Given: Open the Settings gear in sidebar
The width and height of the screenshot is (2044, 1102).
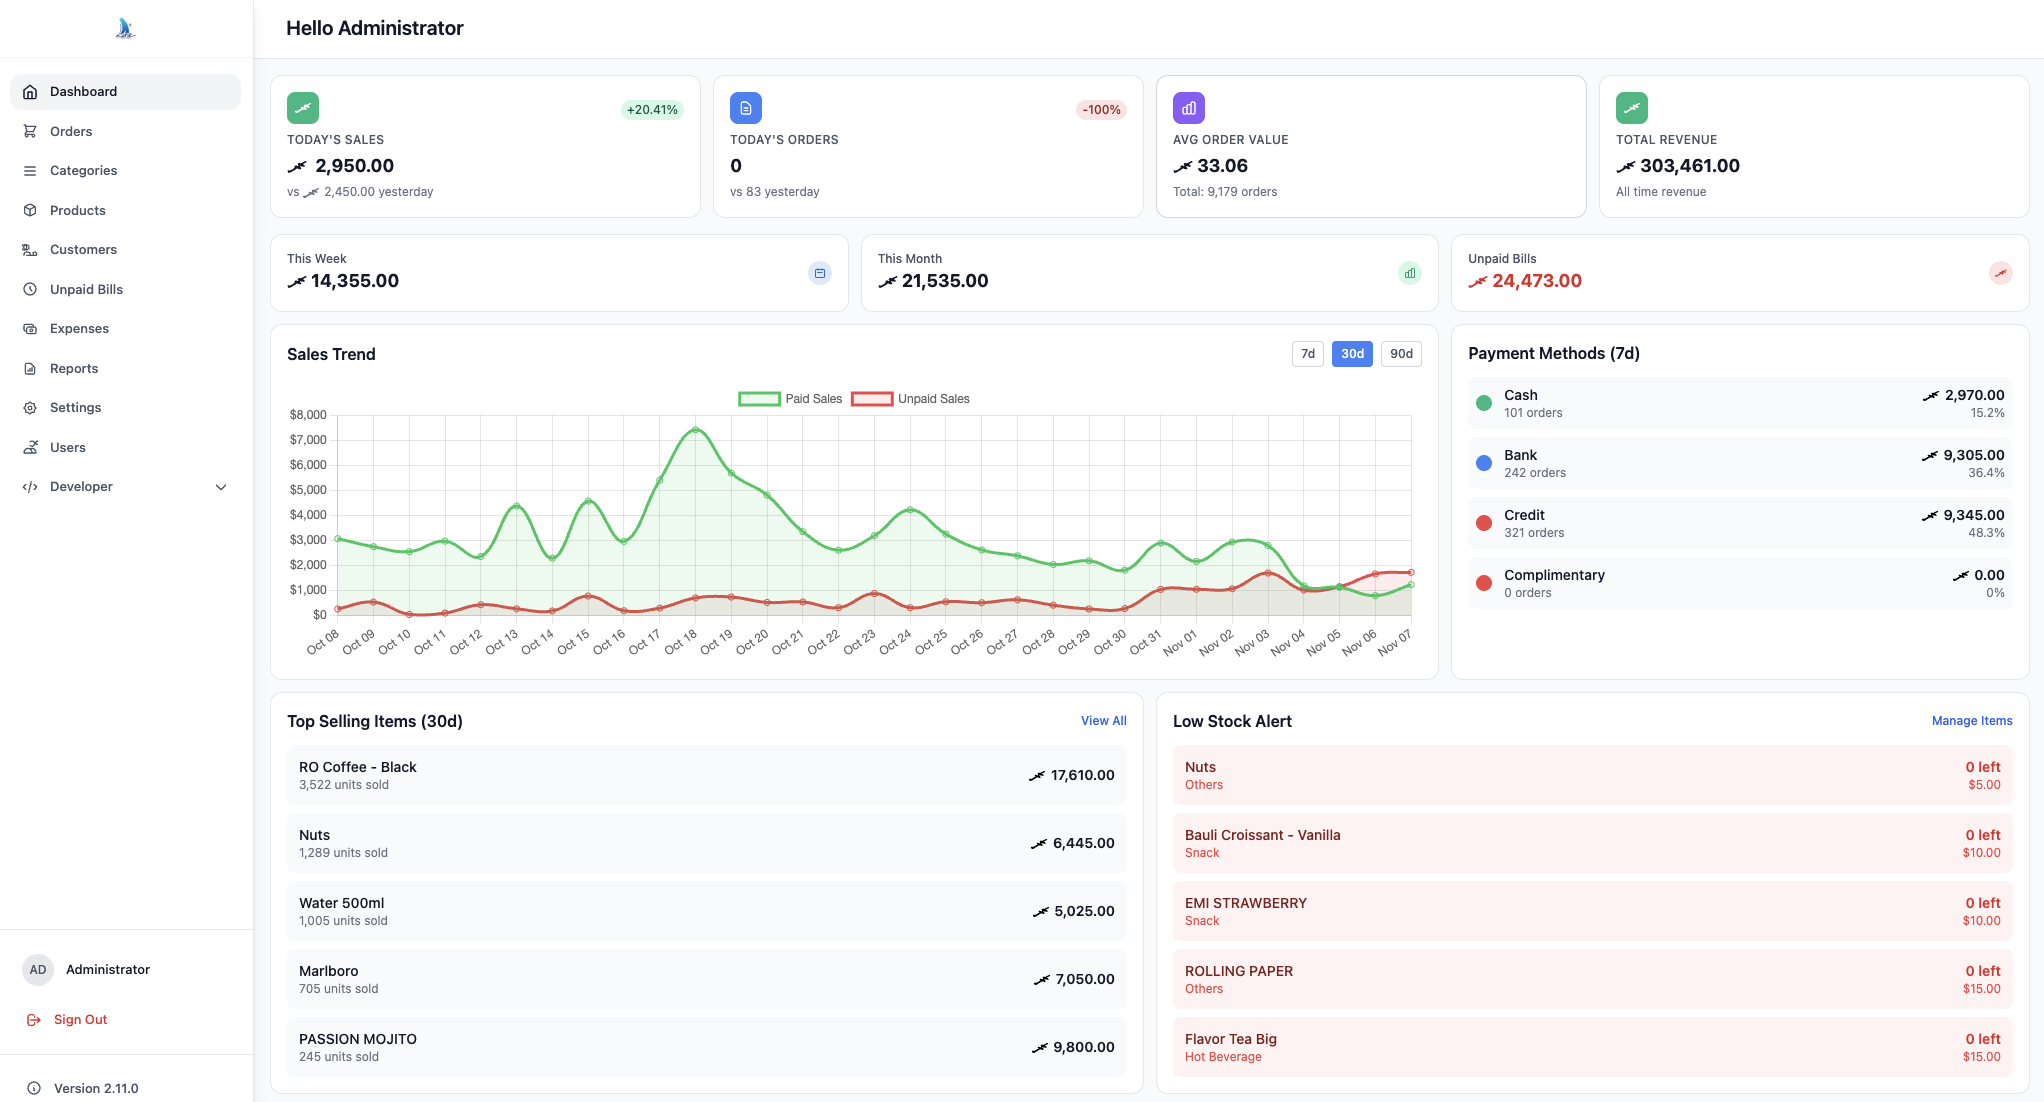Looking at the screenshot, I should (31, 407).
